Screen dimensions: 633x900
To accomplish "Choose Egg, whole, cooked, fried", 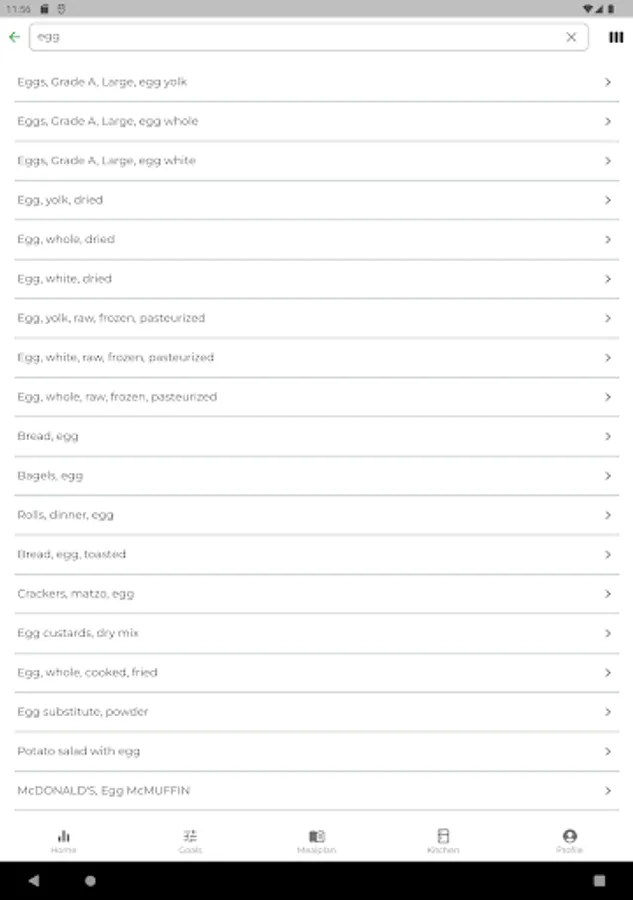I will pos(88,673).
